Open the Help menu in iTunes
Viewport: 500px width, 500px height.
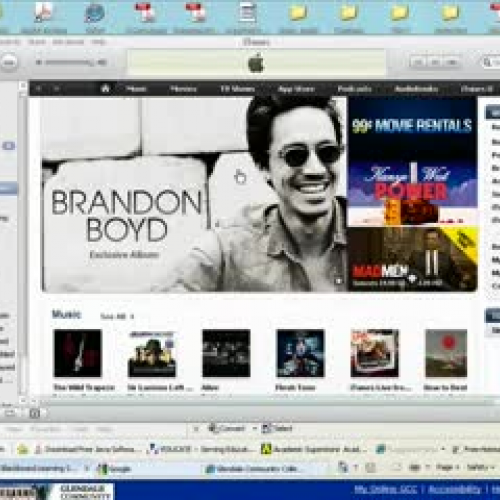(x=98, y=42)
